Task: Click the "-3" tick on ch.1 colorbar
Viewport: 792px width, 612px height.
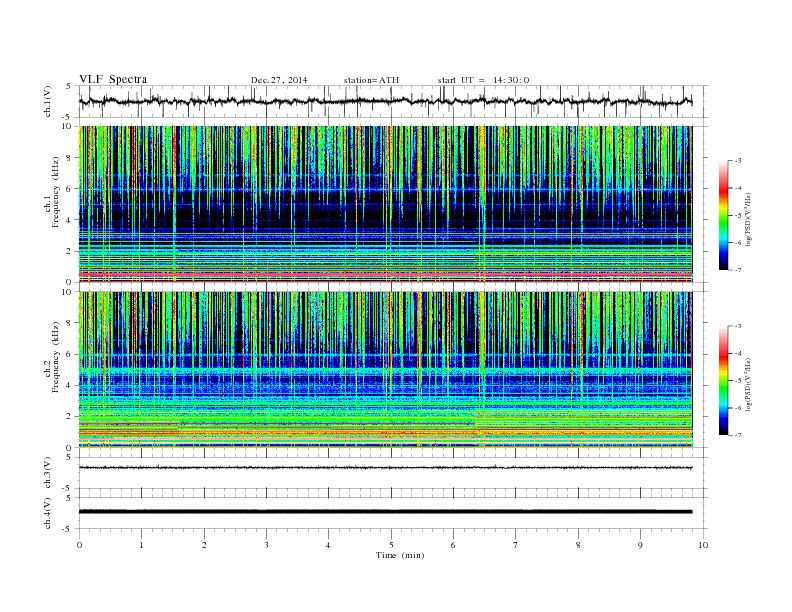Action: pyautogui.click(x=737, y=161)
